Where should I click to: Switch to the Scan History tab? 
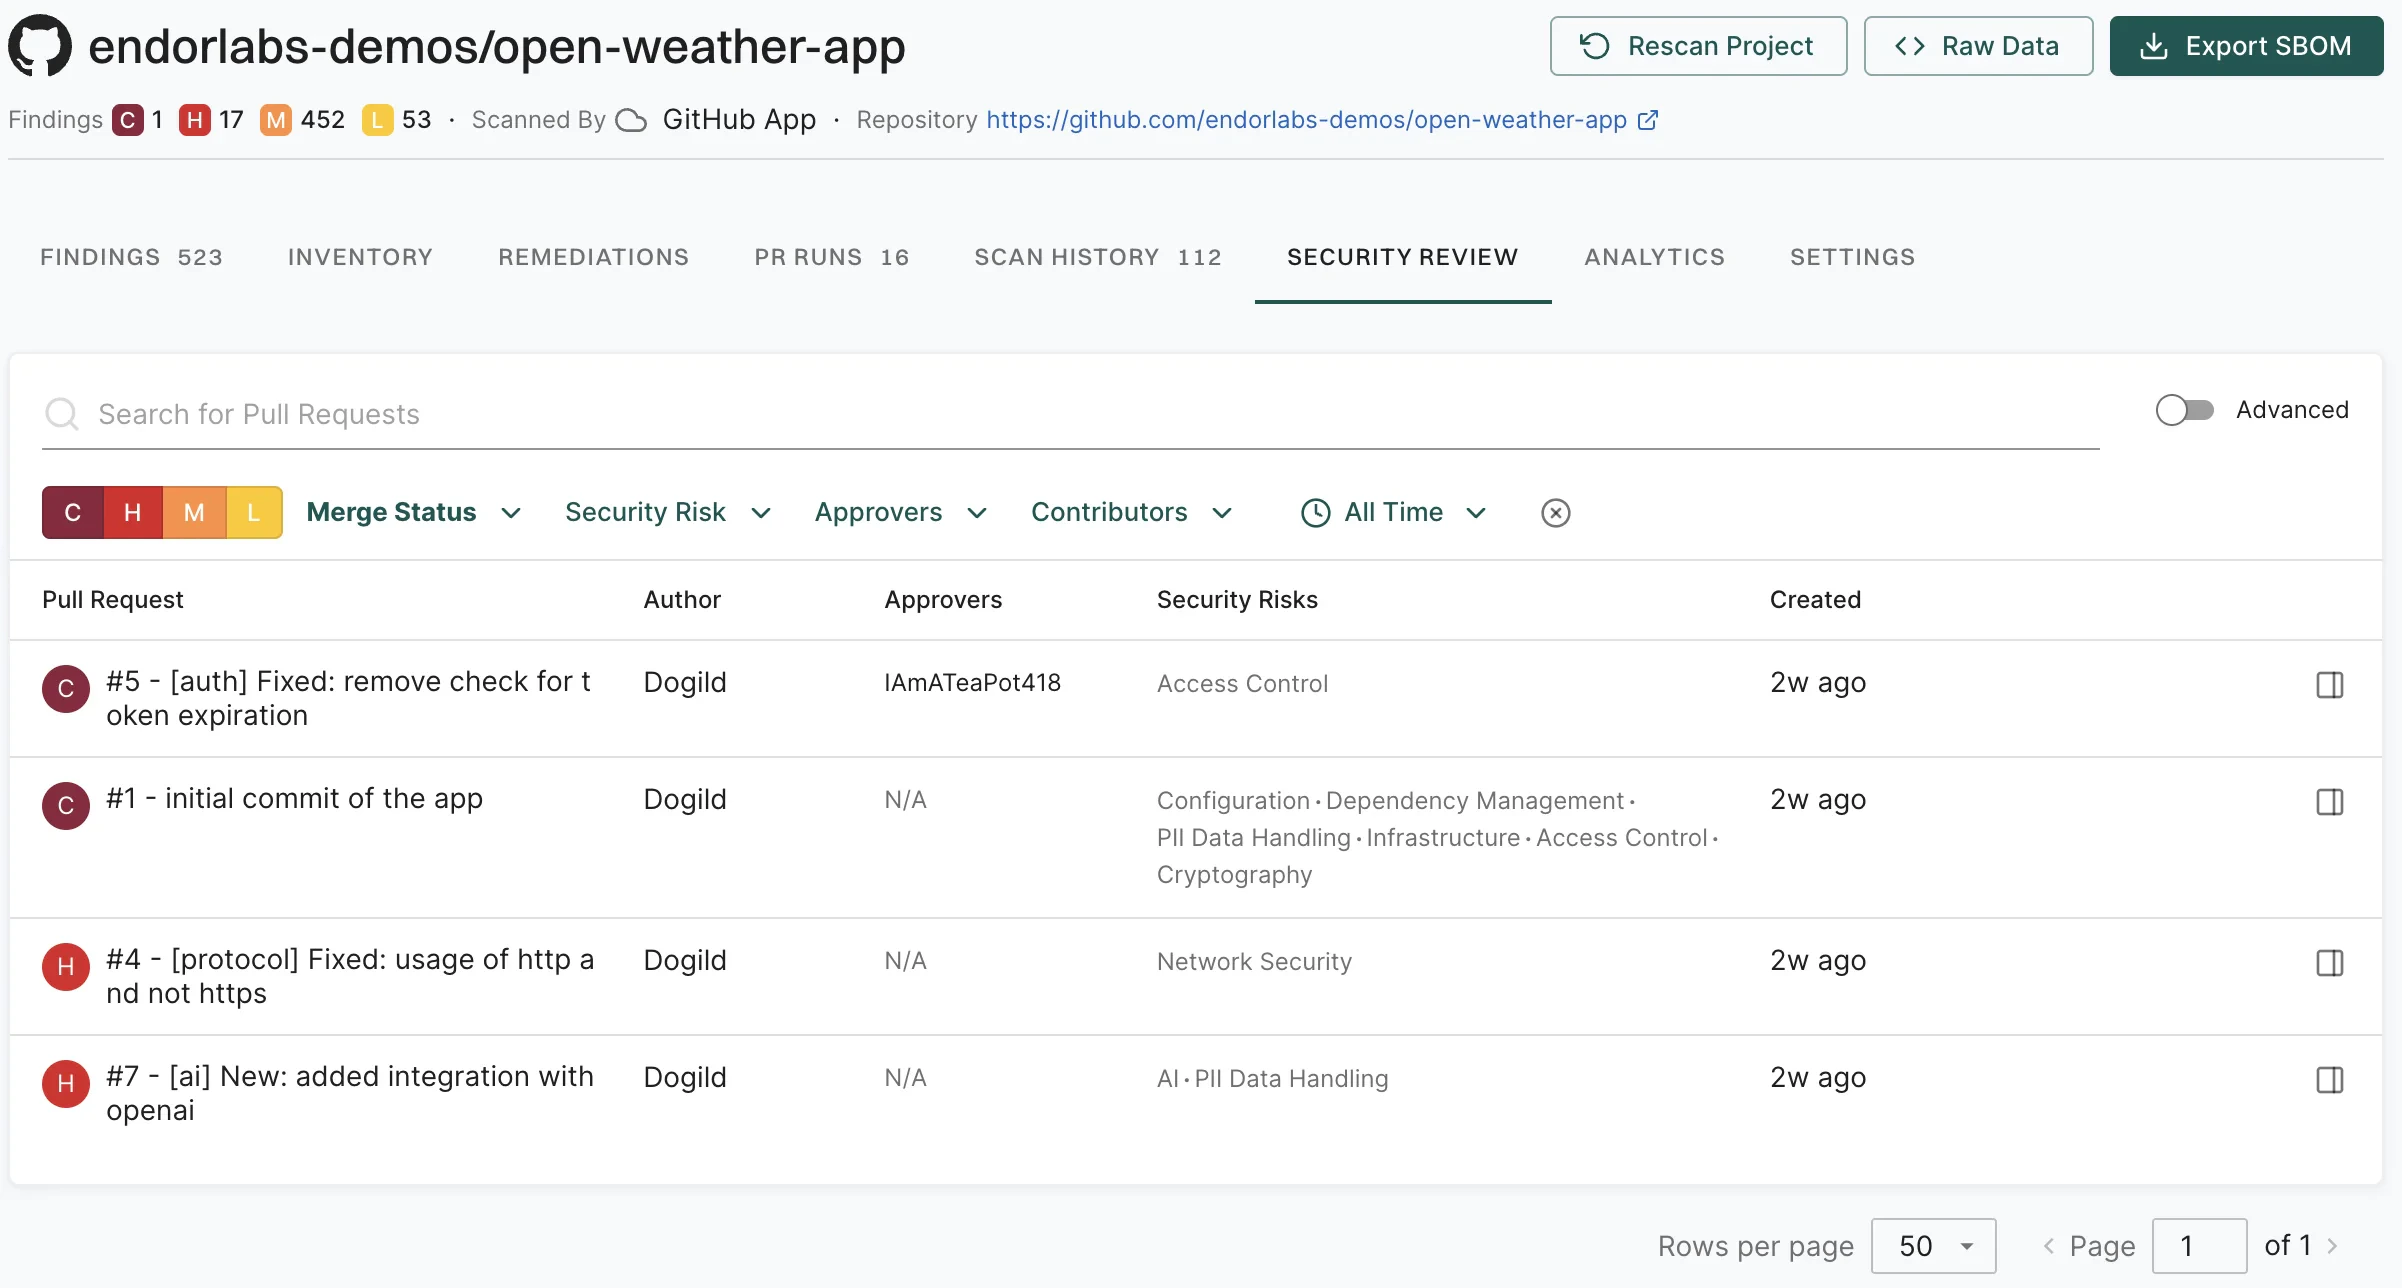point(1097,257)
